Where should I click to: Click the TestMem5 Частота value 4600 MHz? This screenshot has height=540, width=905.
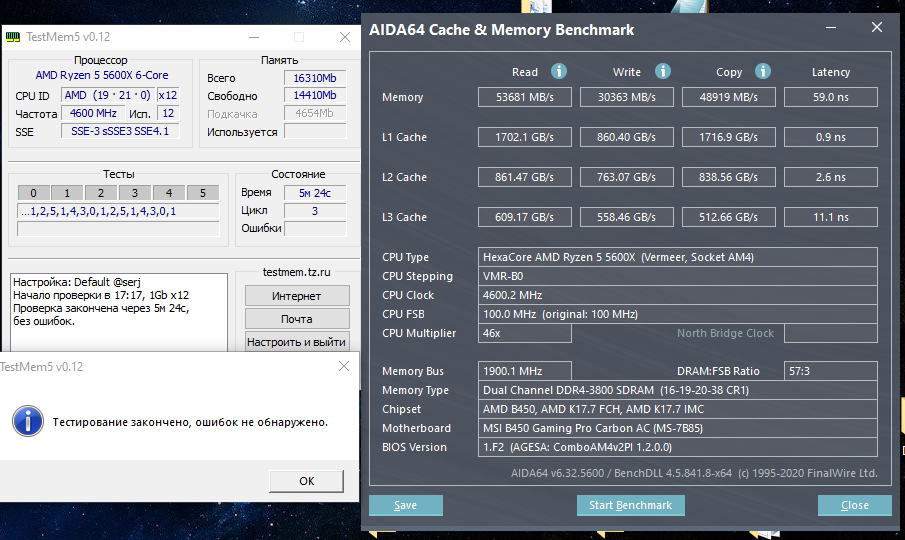[93, 113]
